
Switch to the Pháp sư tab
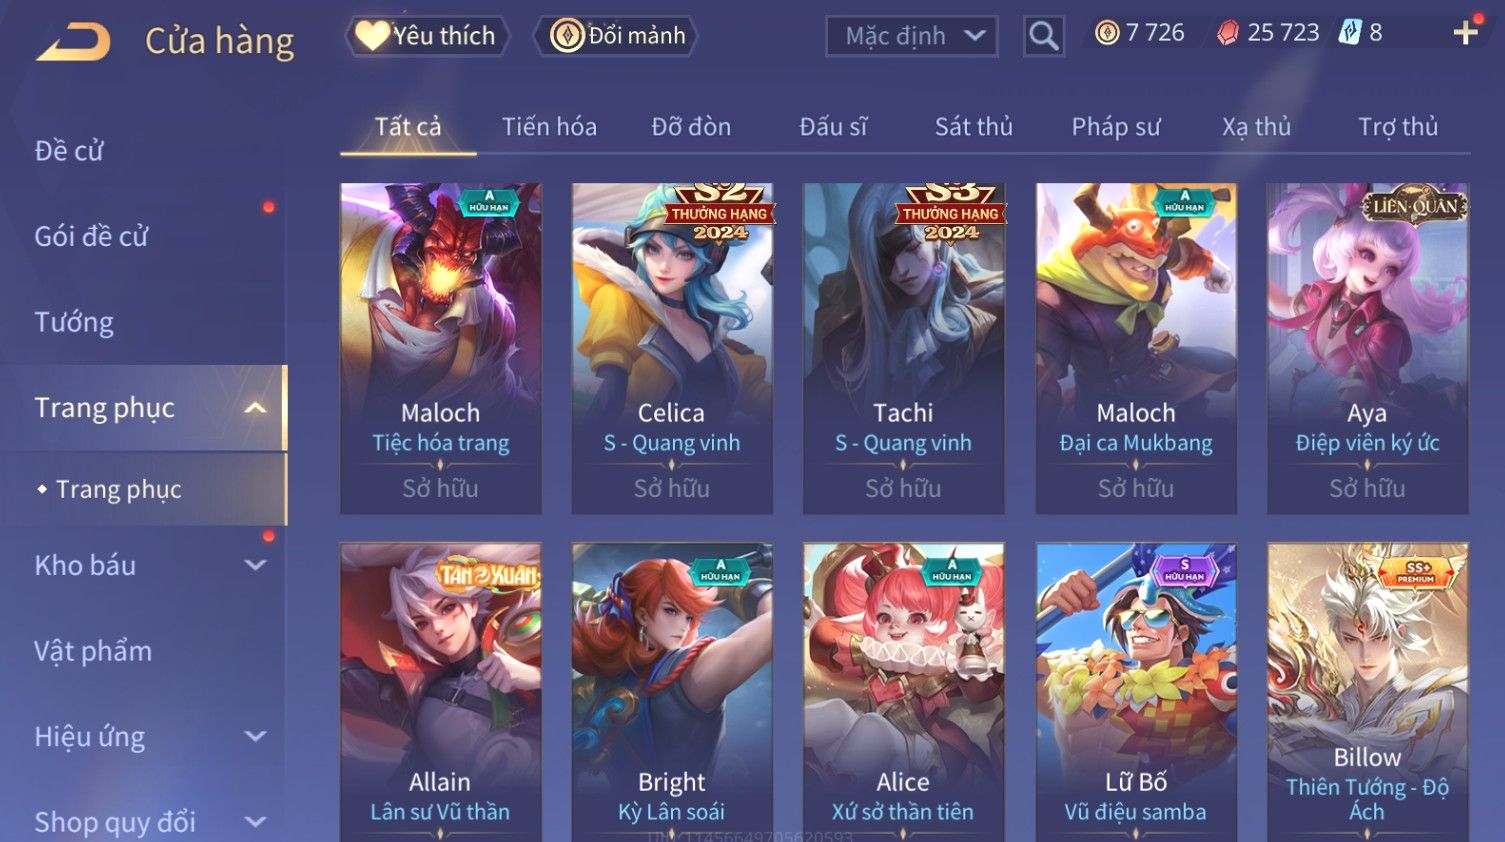1116,127
